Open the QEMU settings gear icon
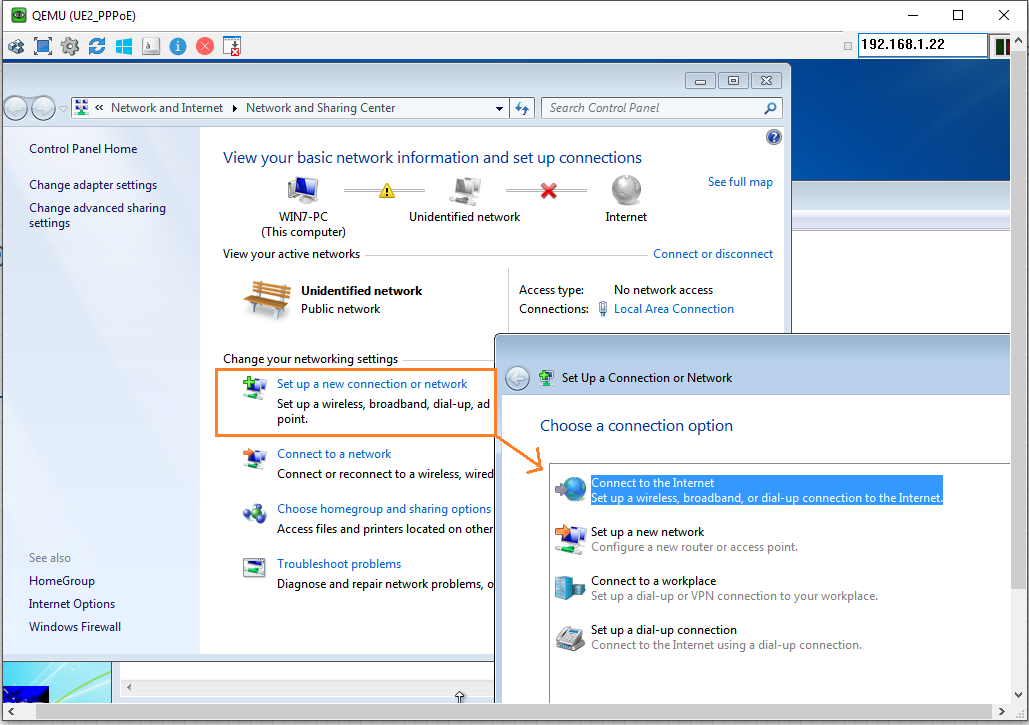 coord(68,46)
